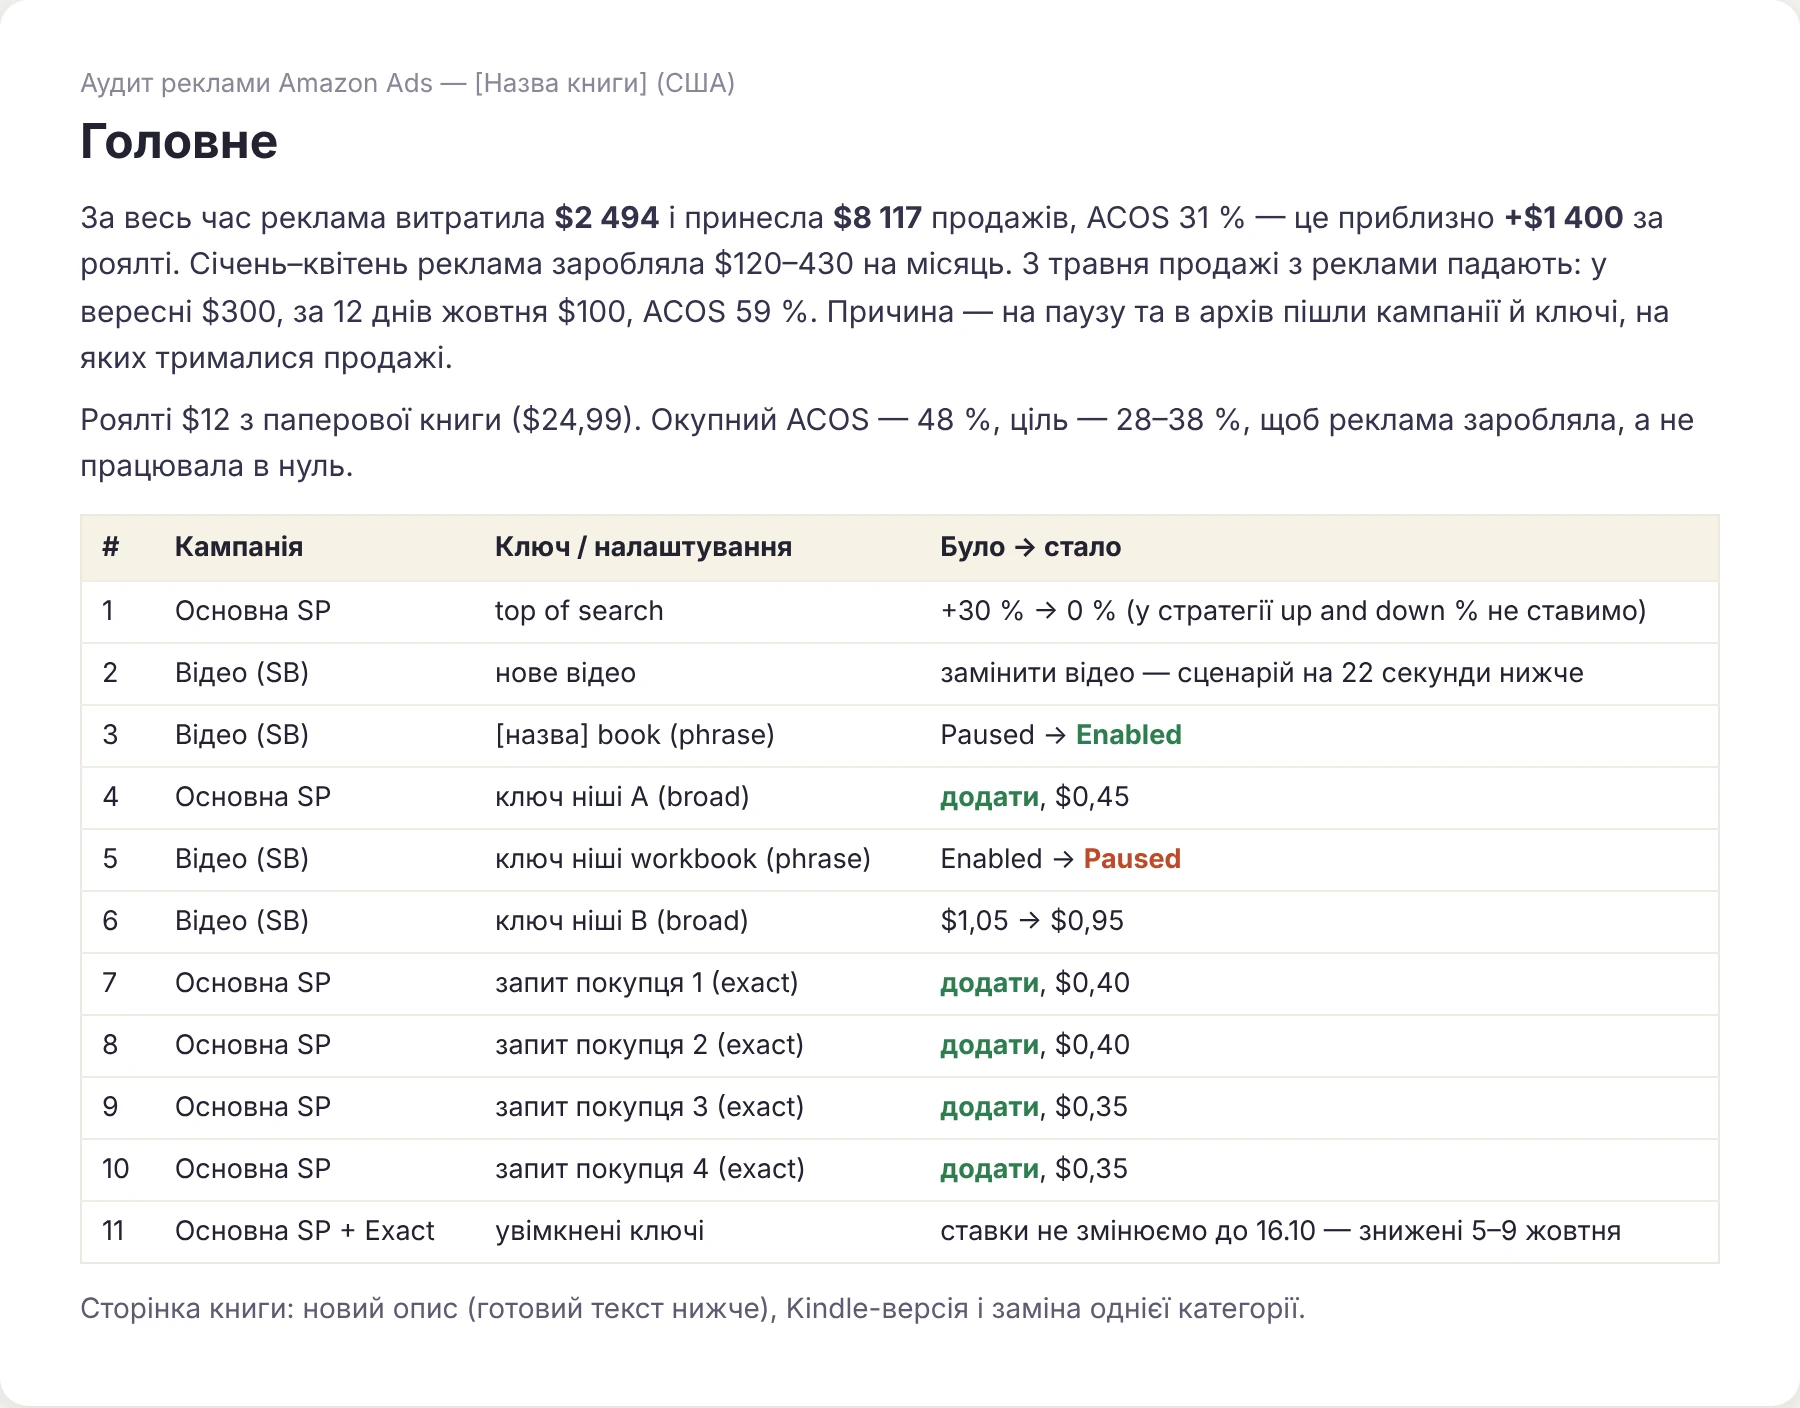Click "додати, $0,45" in row 4

1035,797
